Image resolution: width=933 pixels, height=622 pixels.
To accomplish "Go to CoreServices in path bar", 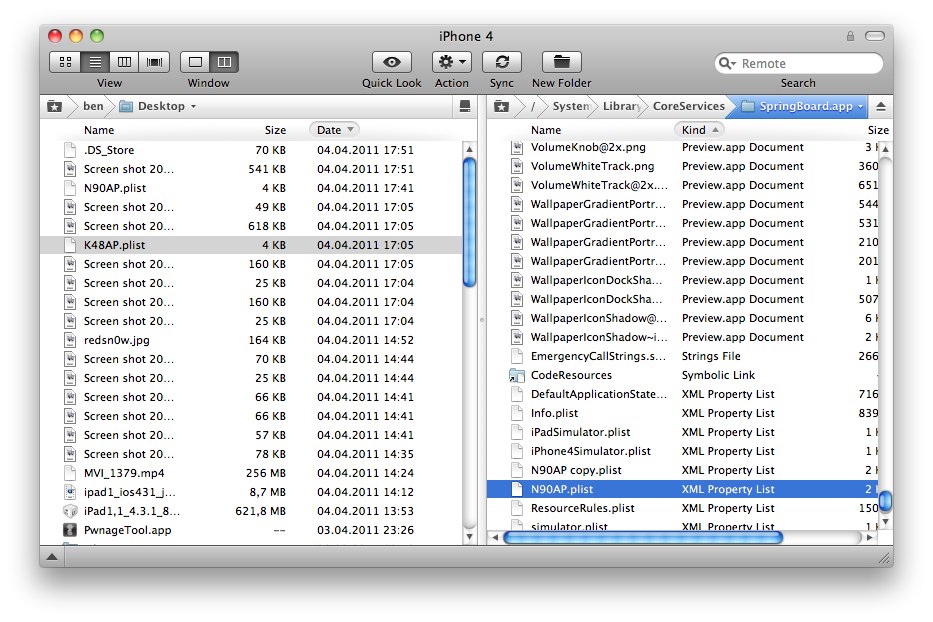I will point(688,106).
